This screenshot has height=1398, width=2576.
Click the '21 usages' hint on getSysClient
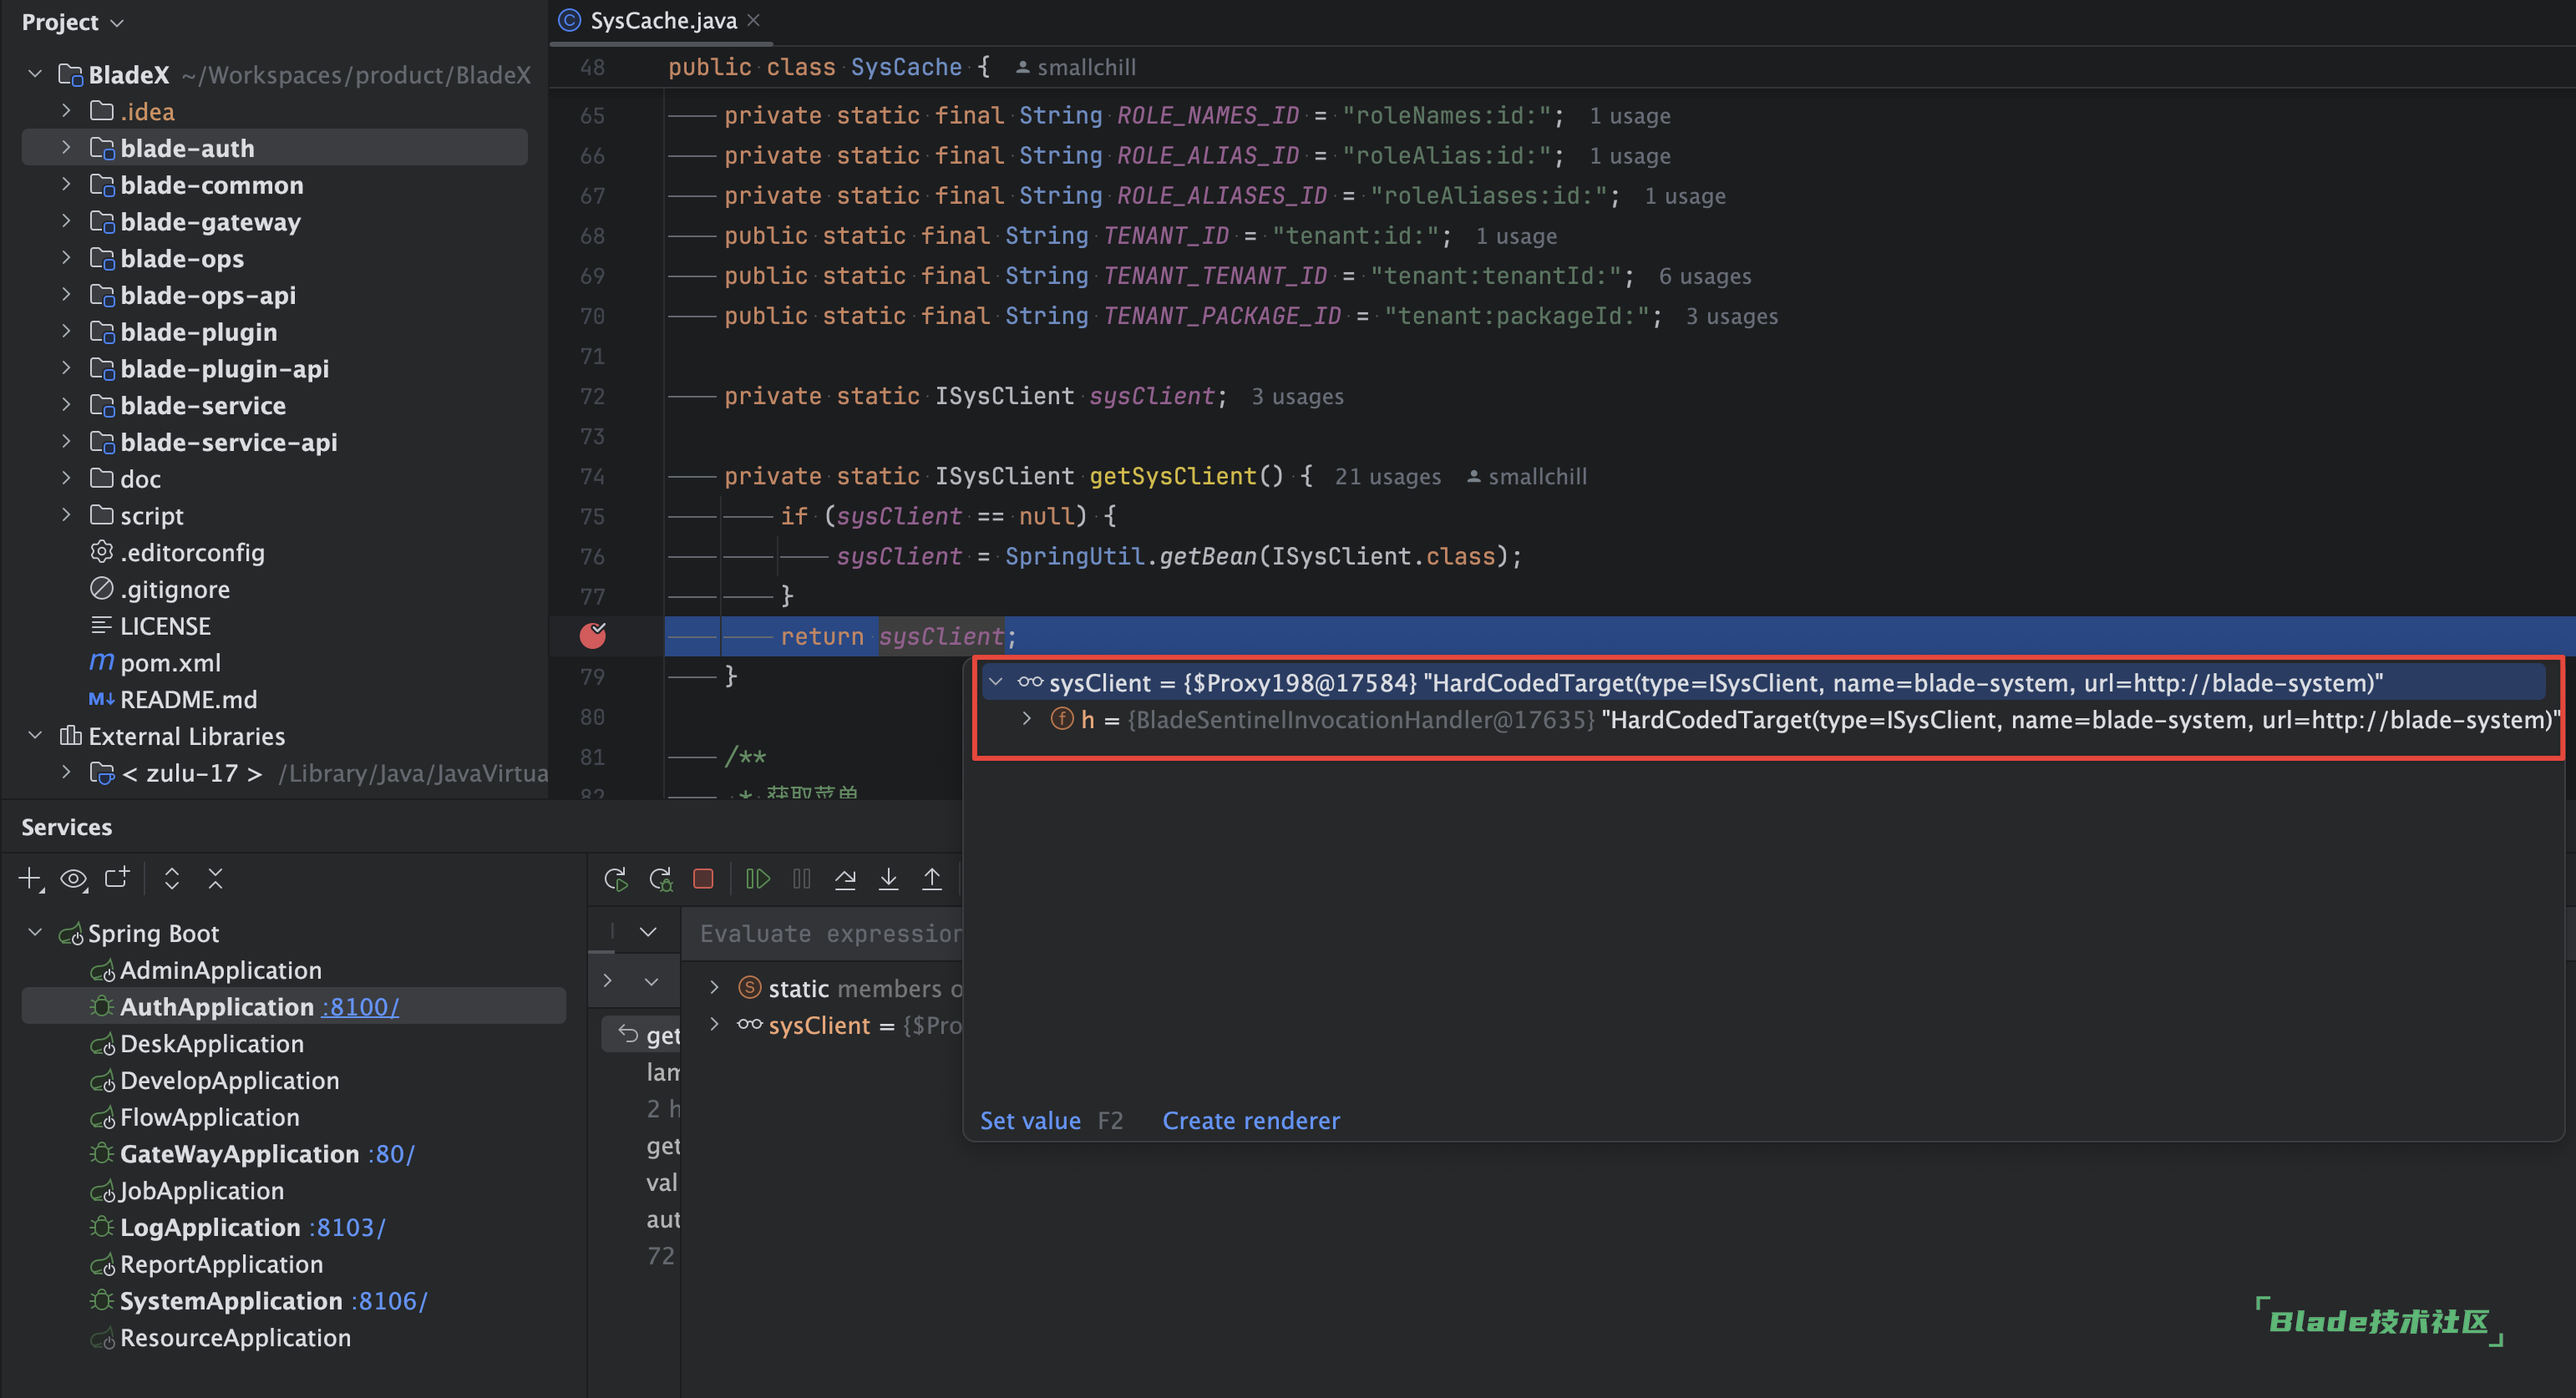tap(1388, 476)
